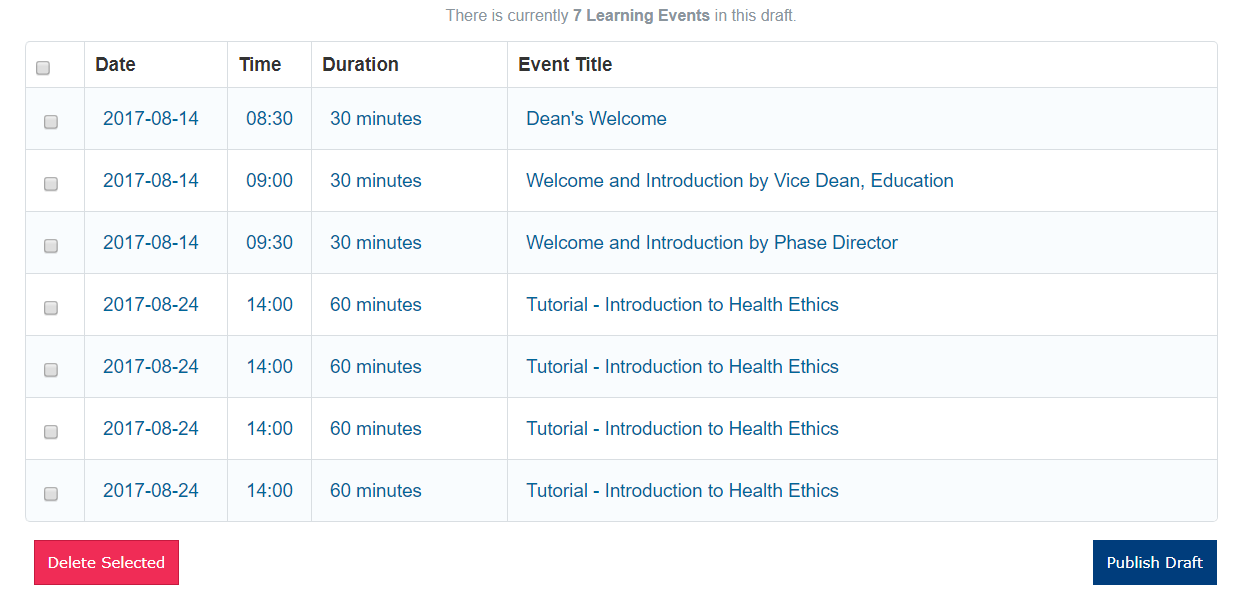
Task: Click the 09:30 time link
Action: pyautogui.click(x=270, y=243)
